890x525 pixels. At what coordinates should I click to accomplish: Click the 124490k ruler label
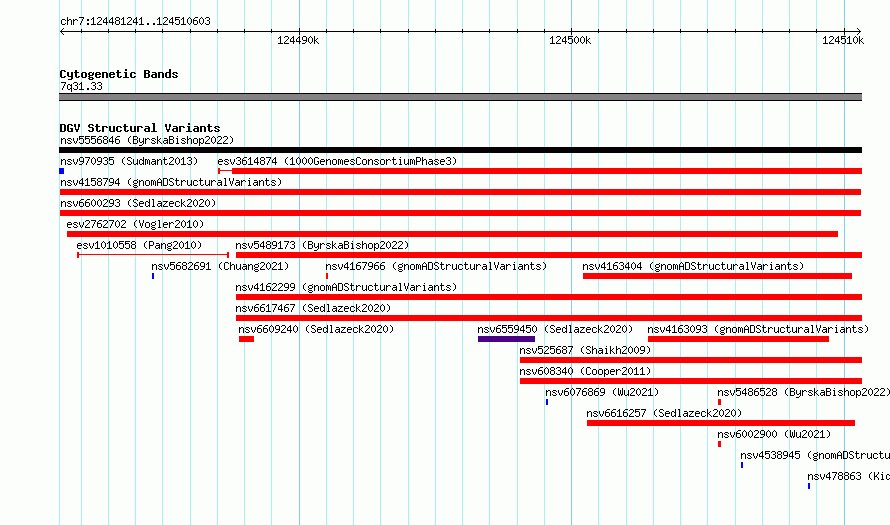(x=298, y=40)
